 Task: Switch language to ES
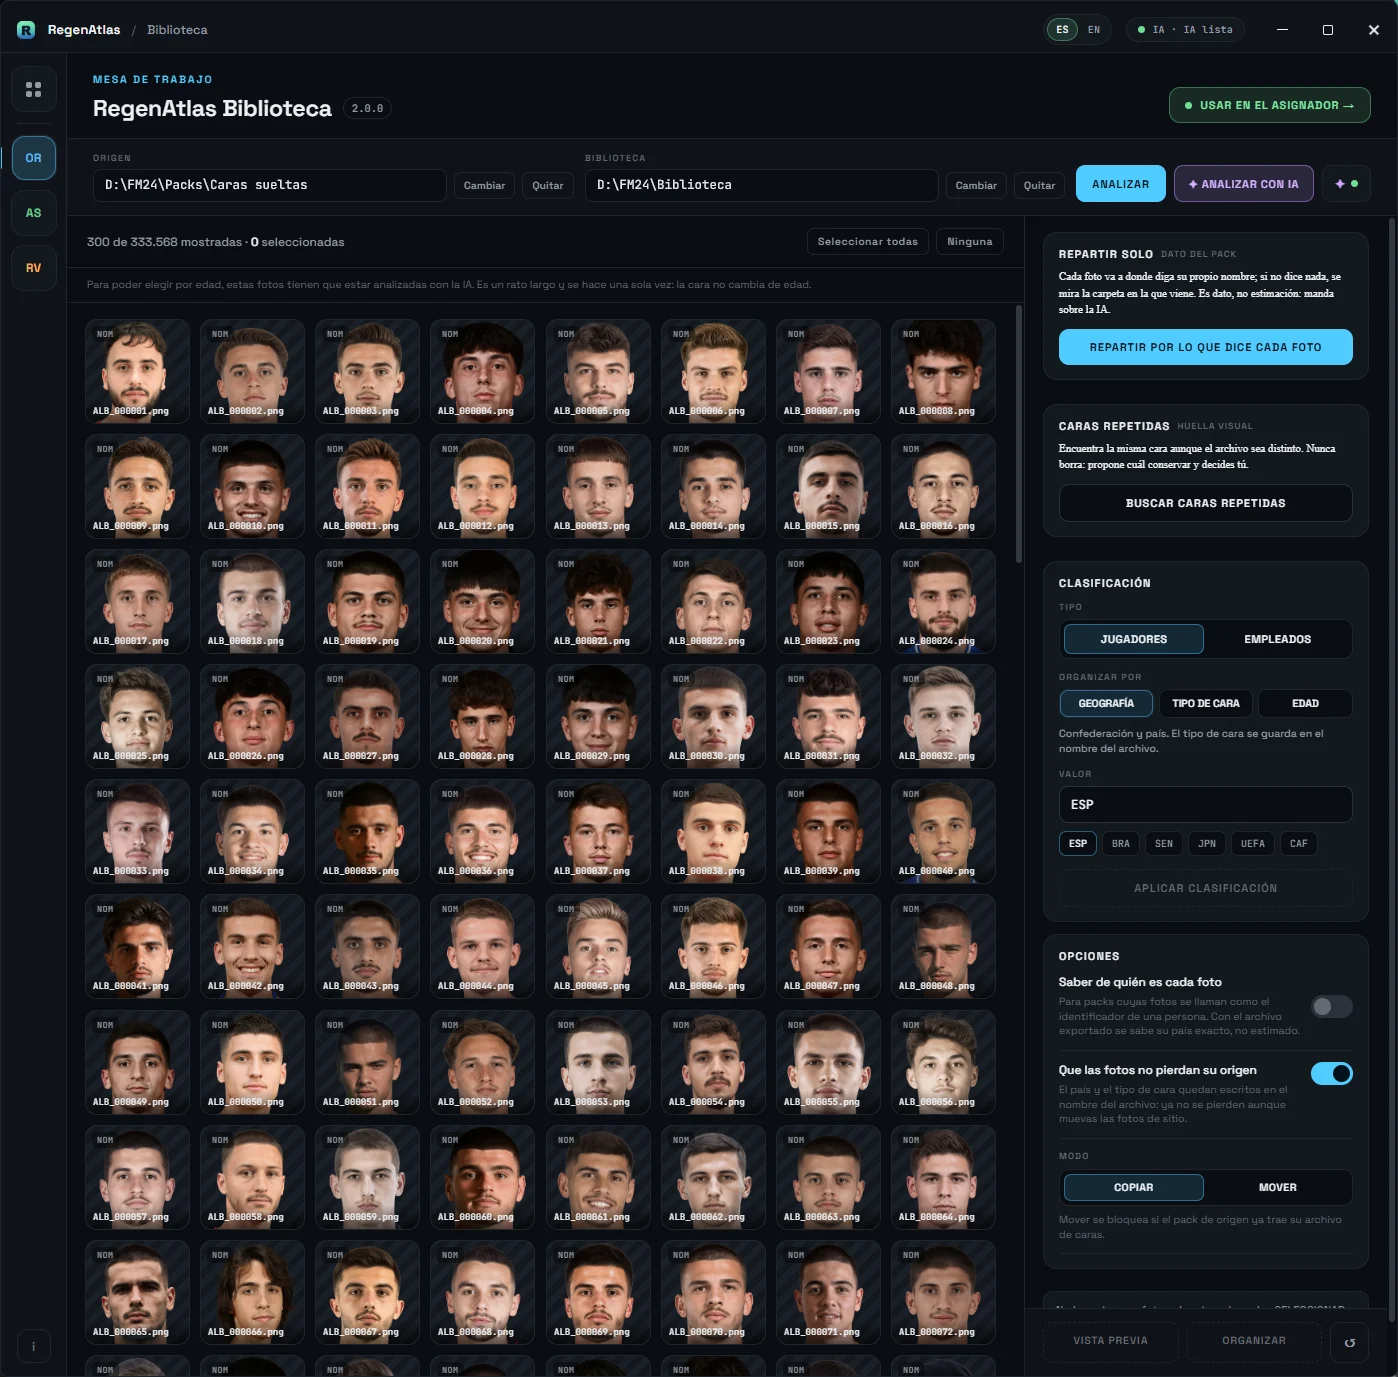(x=1062, y=30)
